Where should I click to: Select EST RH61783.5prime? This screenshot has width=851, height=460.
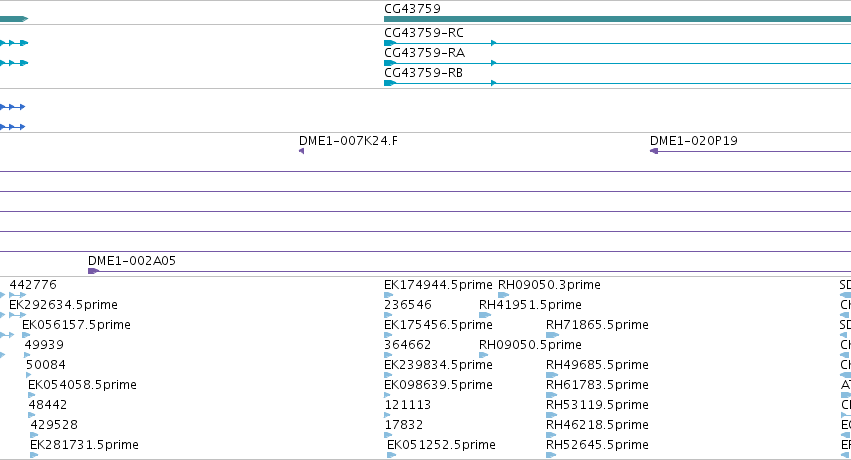597,385
